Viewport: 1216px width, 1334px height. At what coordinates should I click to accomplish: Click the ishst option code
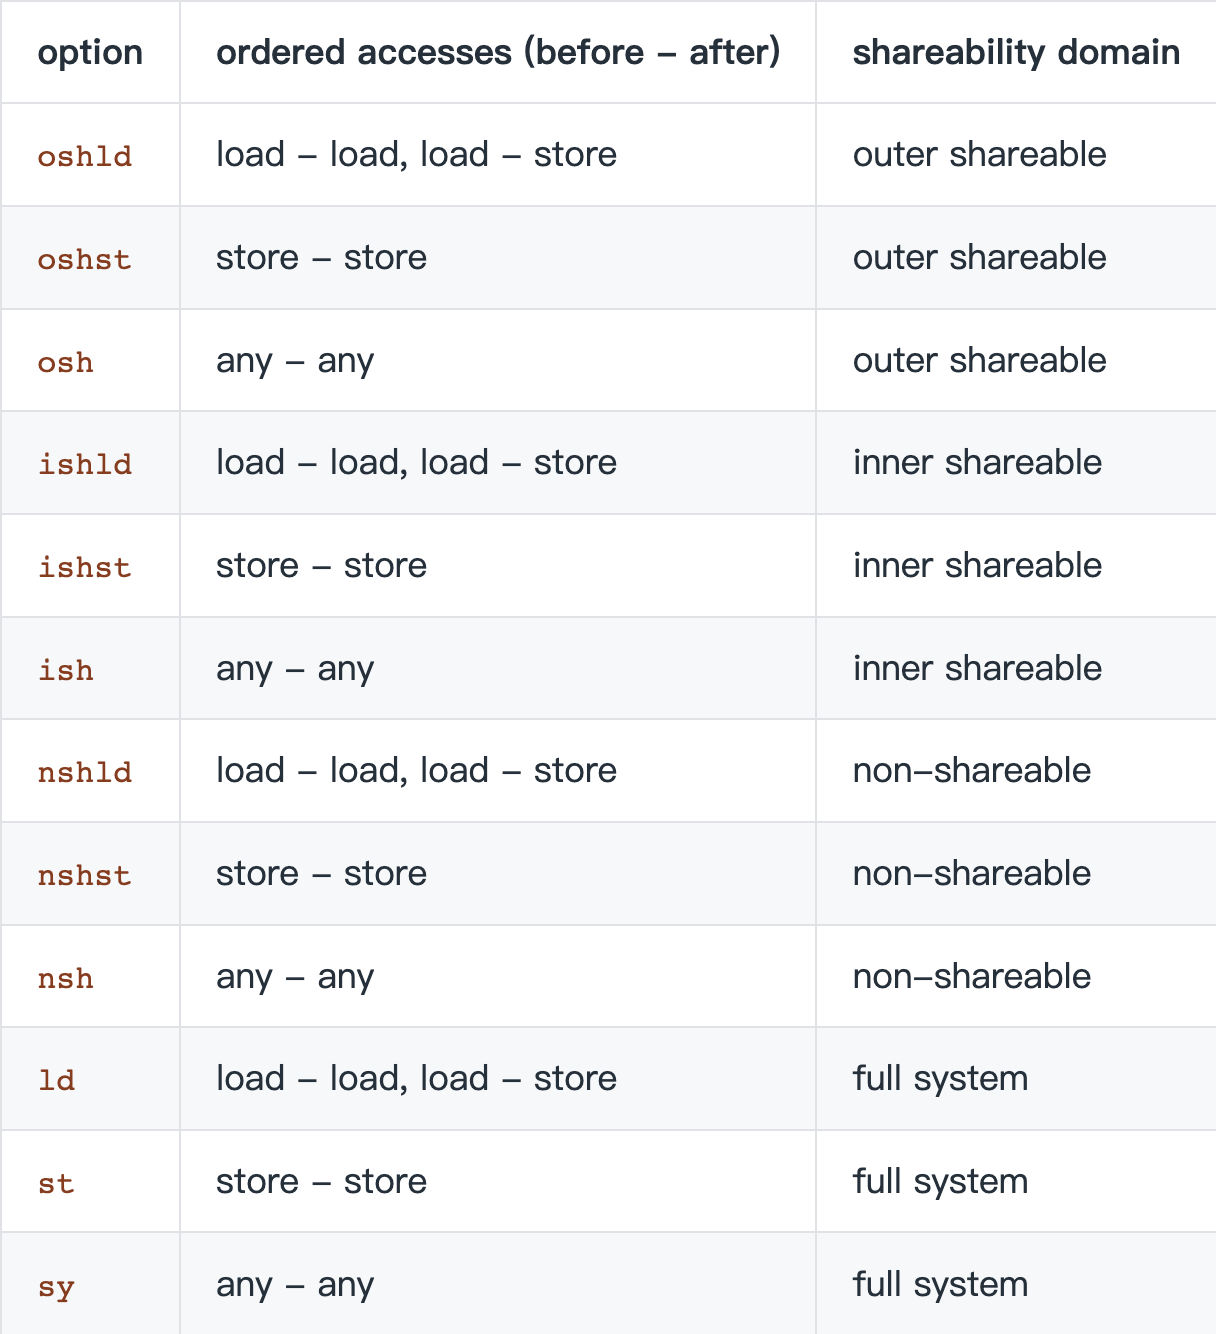(85, 567)
